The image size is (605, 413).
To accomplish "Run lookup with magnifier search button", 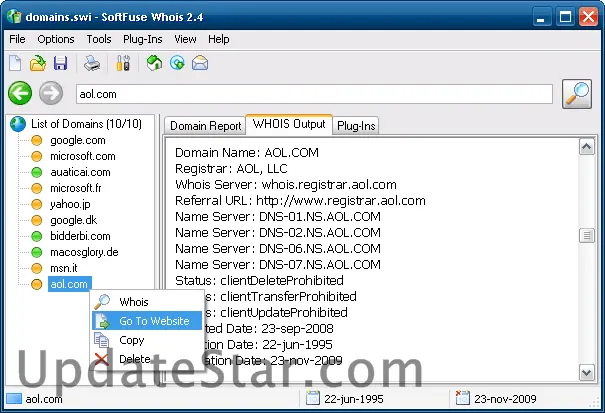I will coord(577,93).
